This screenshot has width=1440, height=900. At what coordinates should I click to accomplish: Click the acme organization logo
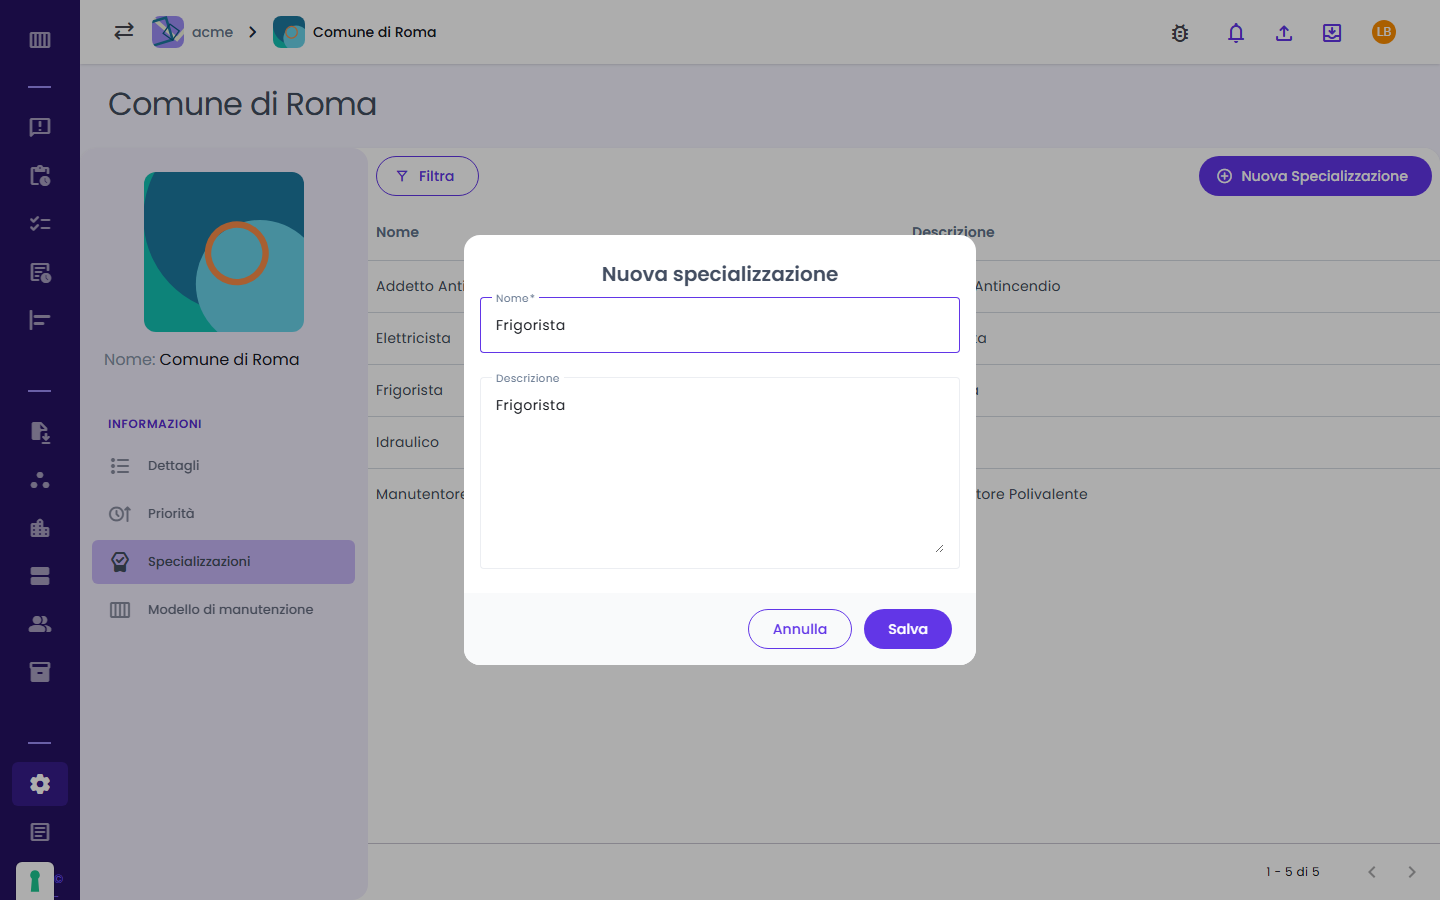tap(168, 32)
